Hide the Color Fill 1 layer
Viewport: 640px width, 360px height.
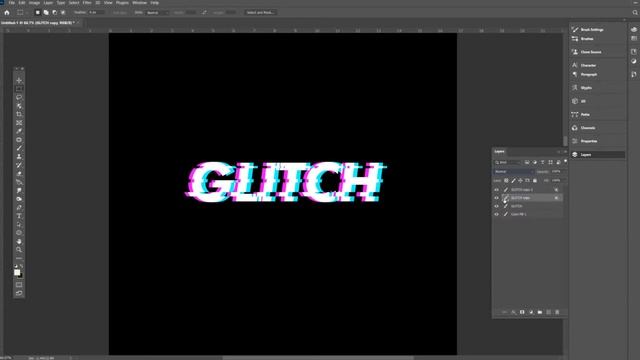[x=496, y=214]
